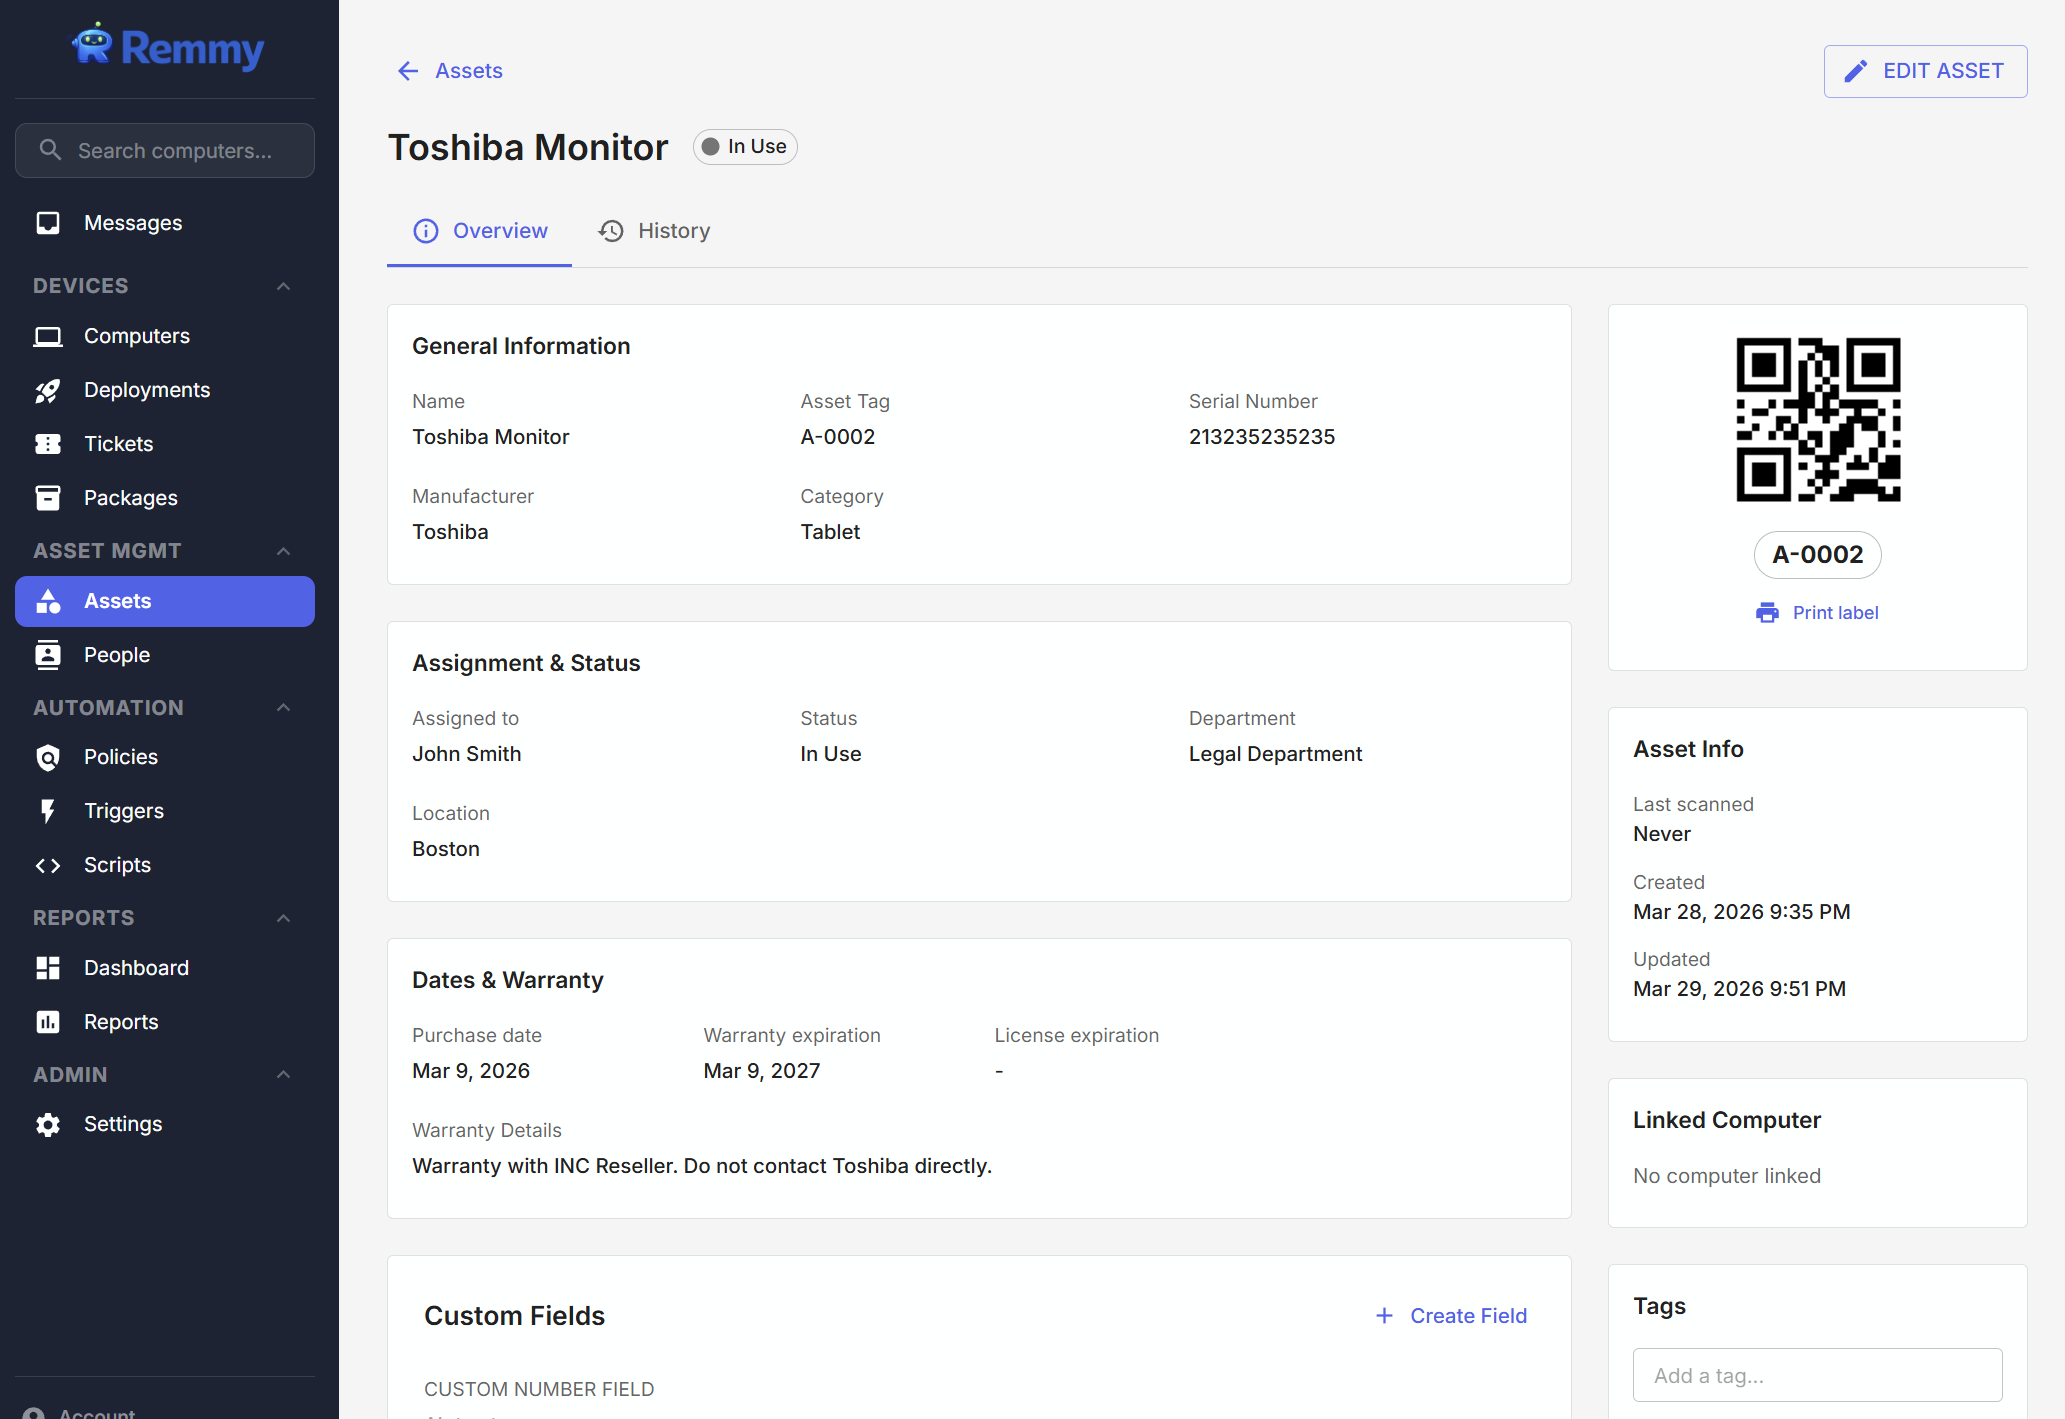Open the People section
Image resolution: width=2065 pixels, height=1419 pixels.
coord(117,655)
